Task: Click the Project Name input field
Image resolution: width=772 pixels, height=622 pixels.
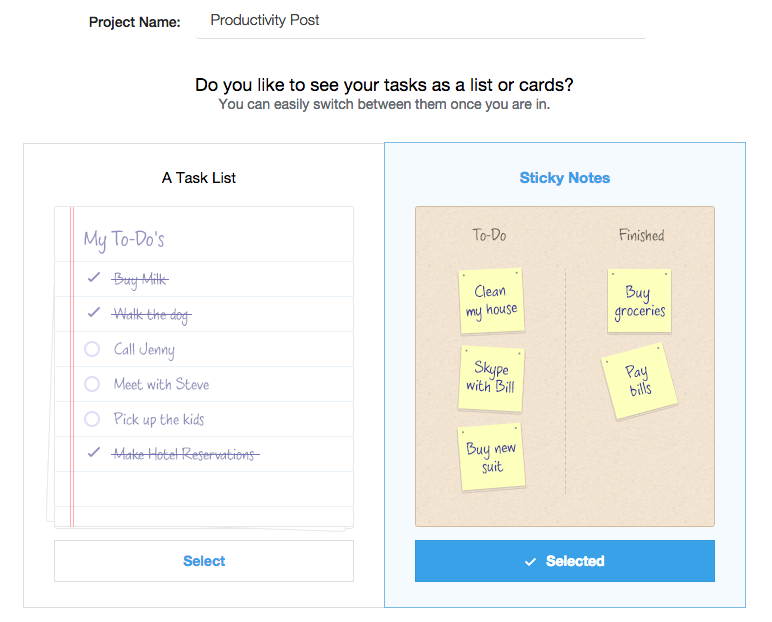Action: [x=420, y=21]
